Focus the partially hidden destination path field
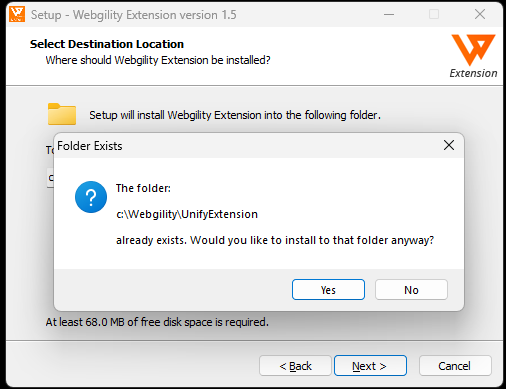Viewport: 506px width, 389px height. pyautogui.click(x=50, y=178)
